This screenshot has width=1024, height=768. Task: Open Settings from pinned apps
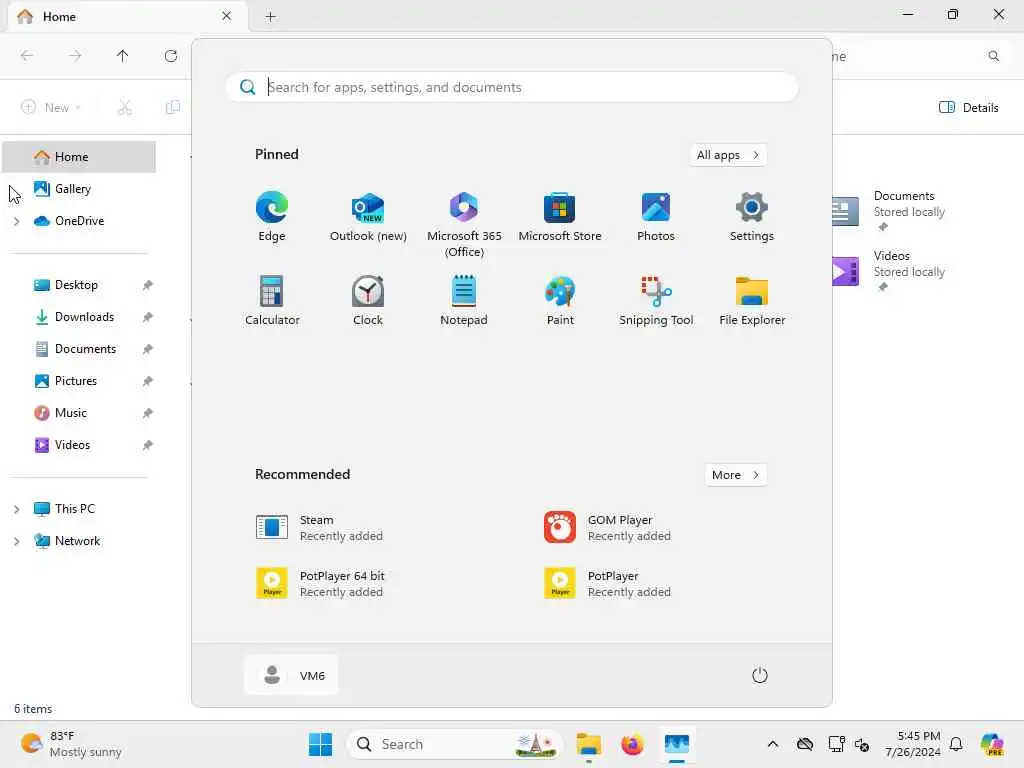(752, 217)
